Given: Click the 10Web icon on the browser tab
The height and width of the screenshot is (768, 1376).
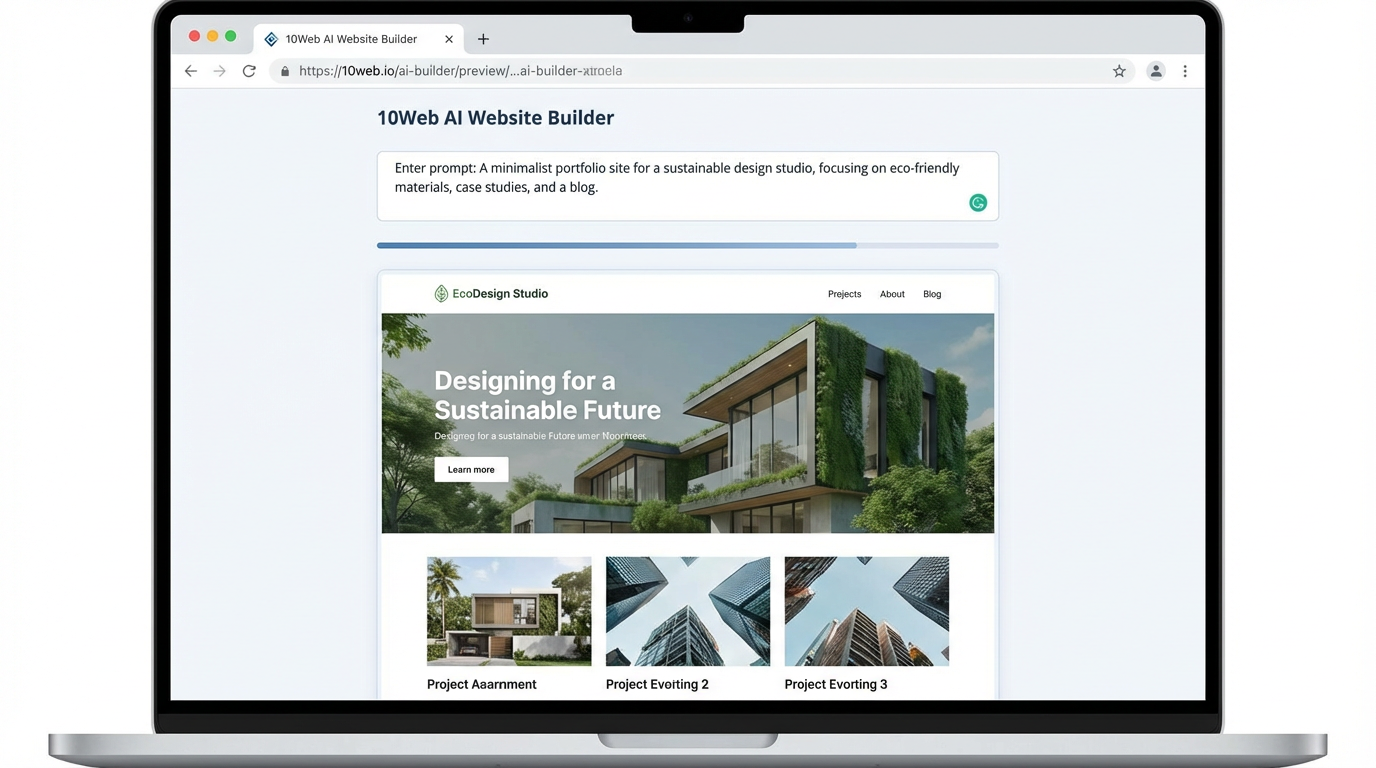Looking at the screenshot, I should tap(270, 38).
